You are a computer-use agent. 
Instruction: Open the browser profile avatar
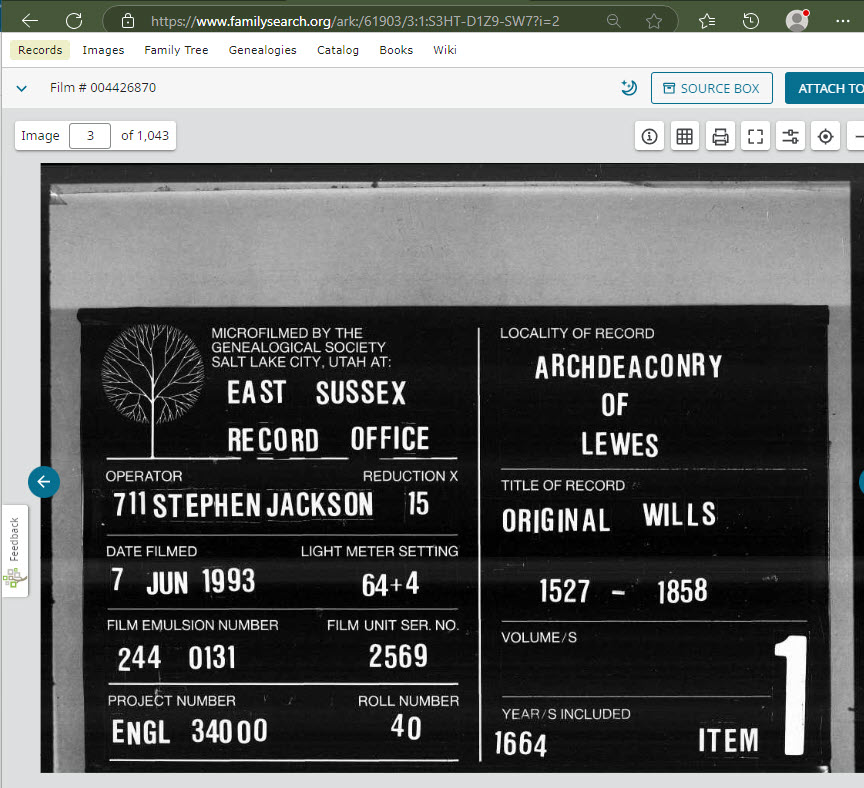tap(797, 20)
